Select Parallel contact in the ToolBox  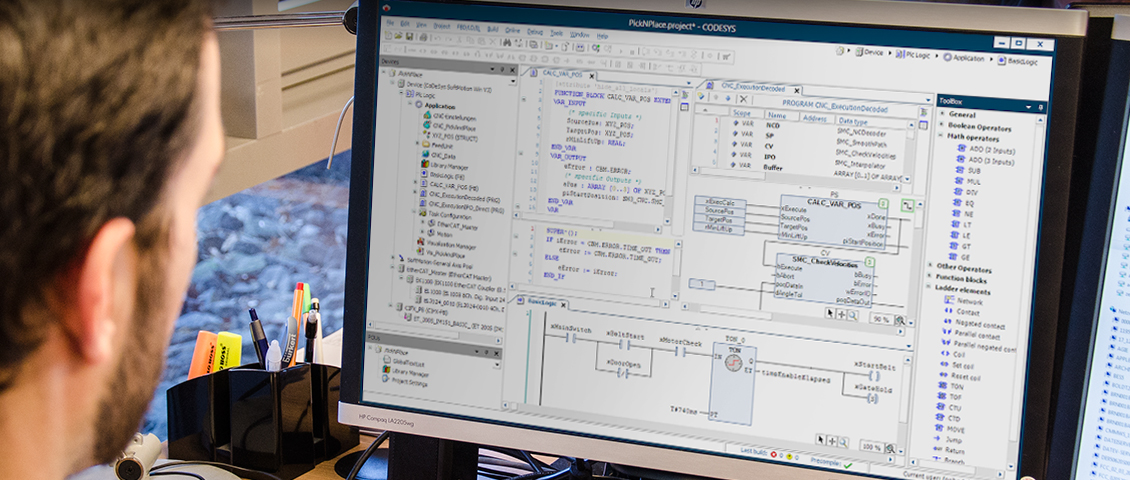[970, 336]
